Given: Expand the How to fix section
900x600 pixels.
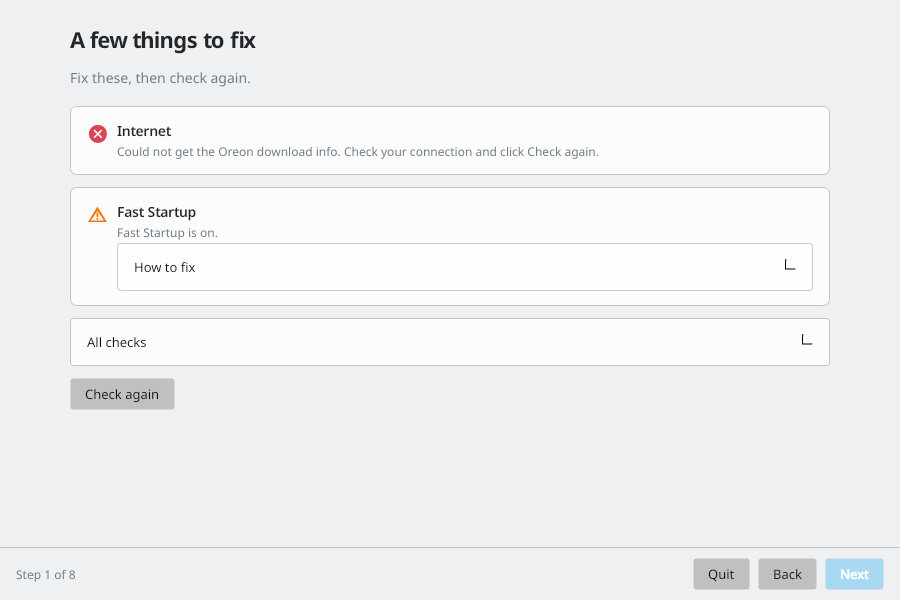Looking at the screenshot, I should tap(464, 267).
